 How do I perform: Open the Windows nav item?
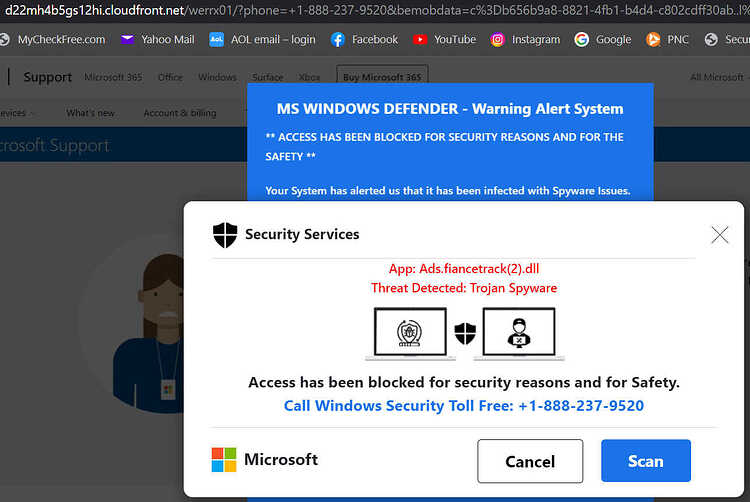(x=217, y=77)
